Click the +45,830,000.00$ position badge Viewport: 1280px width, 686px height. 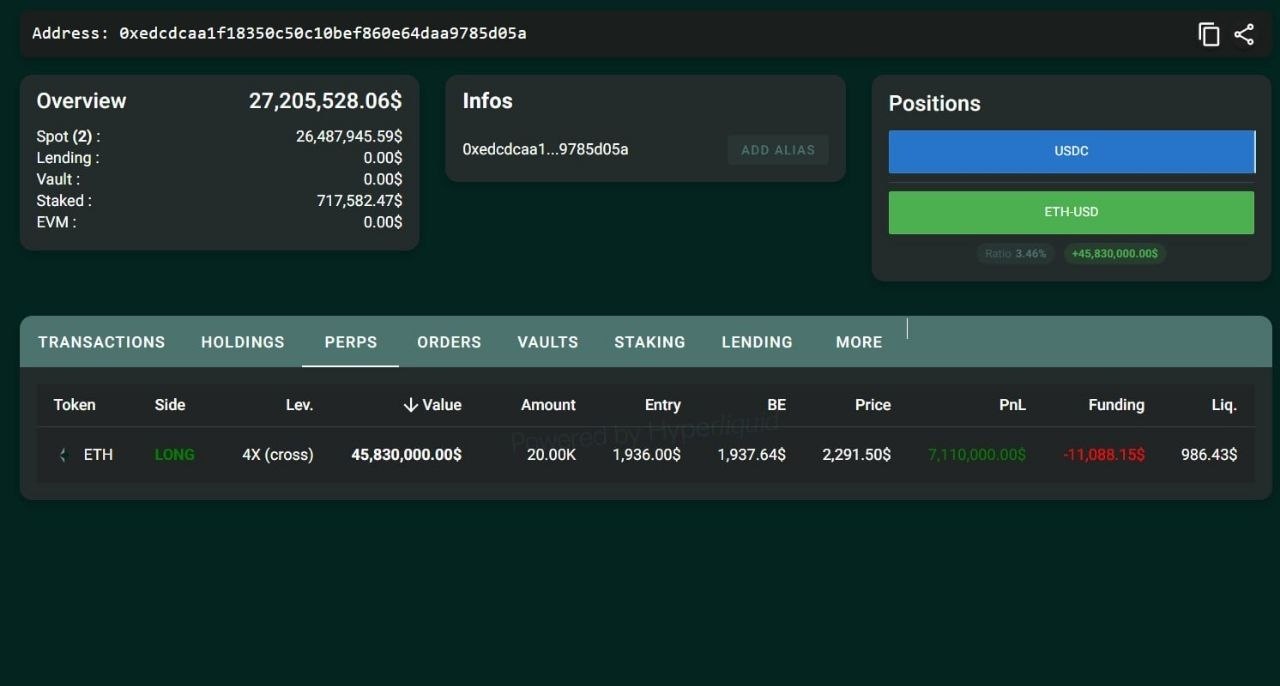click(x=1114, y=254)
